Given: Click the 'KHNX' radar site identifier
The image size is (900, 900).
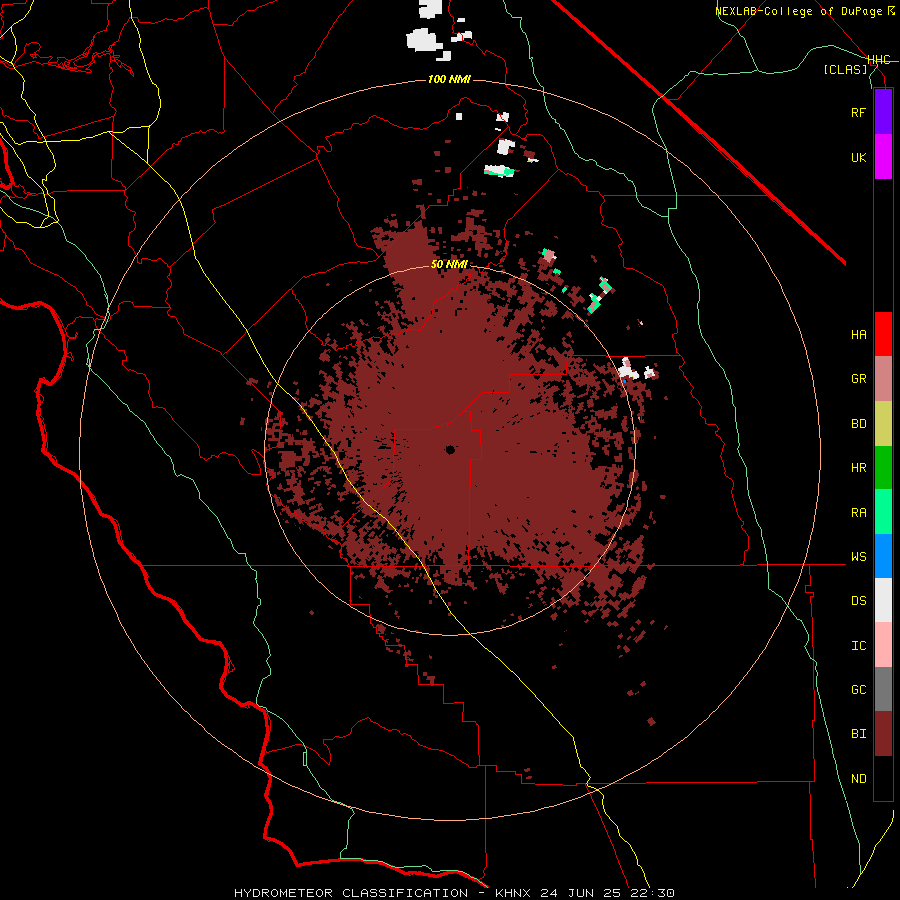Looking at the screenshot, I should 514,893.
